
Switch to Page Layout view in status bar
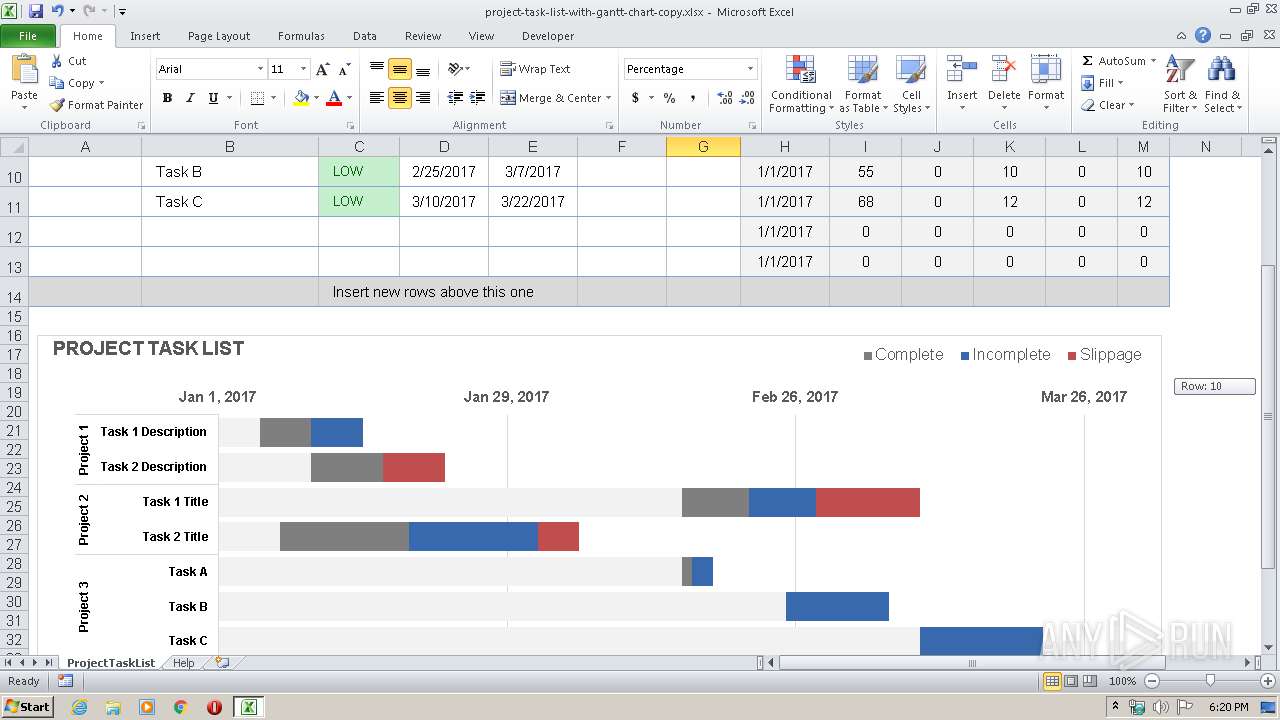tap(1071, 681)
